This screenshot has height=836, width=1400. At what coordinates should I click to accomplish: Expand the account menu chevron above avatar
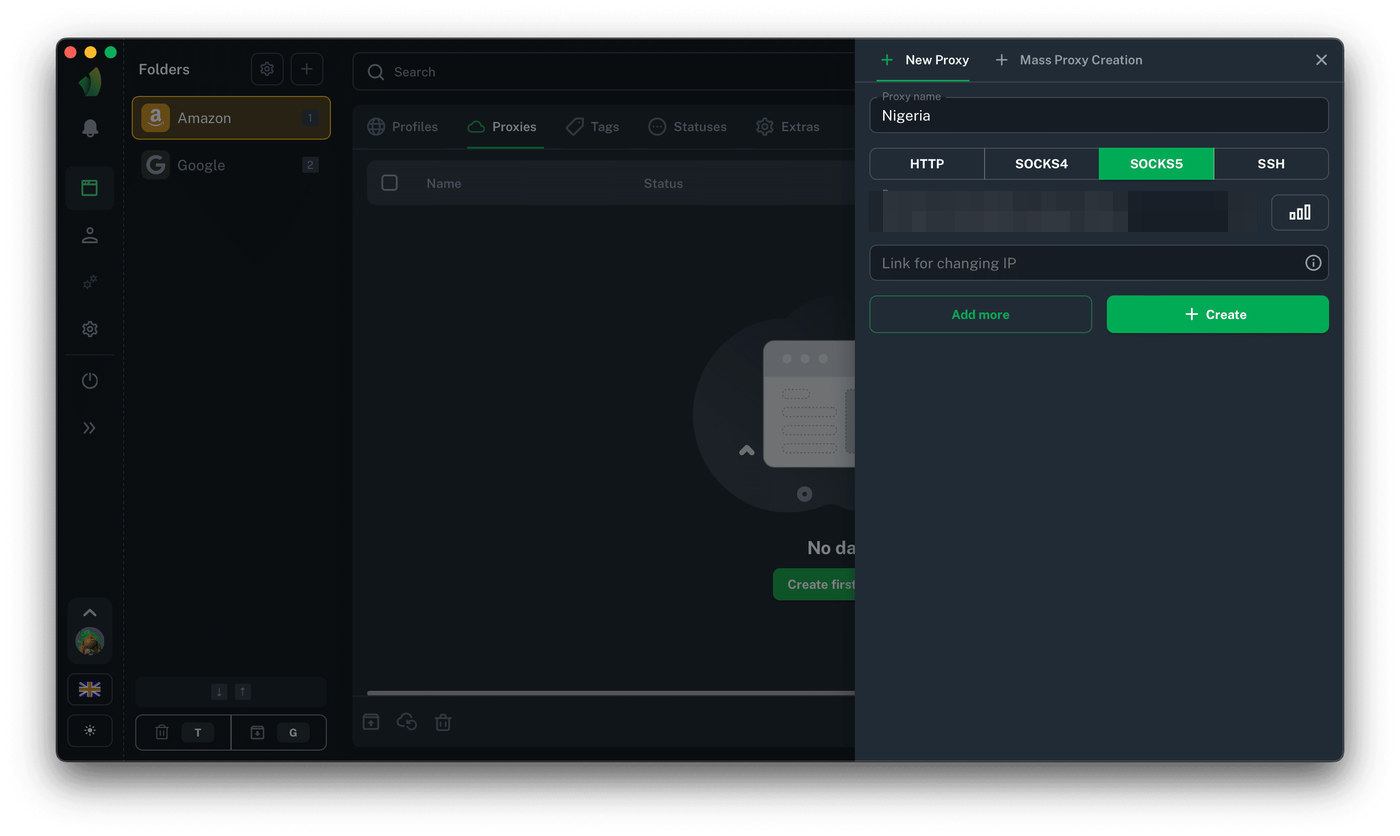tap(90, 613)
